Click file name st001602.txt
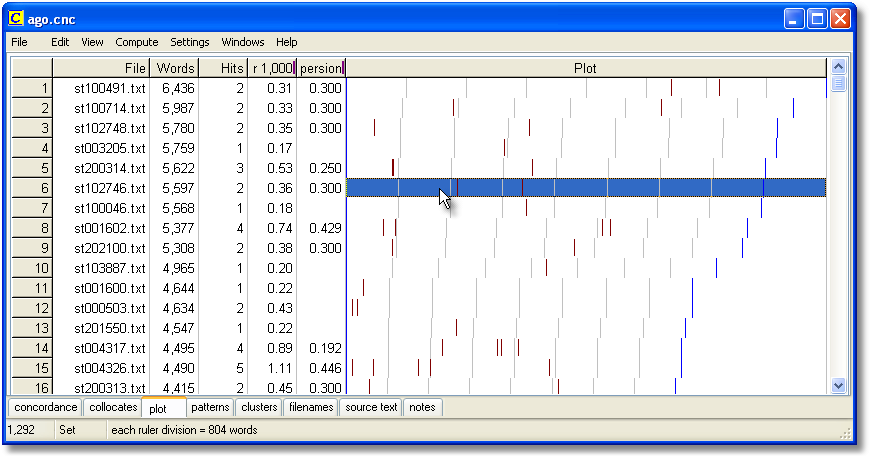The height and width of the screenshot is (459, 871). 109,228
